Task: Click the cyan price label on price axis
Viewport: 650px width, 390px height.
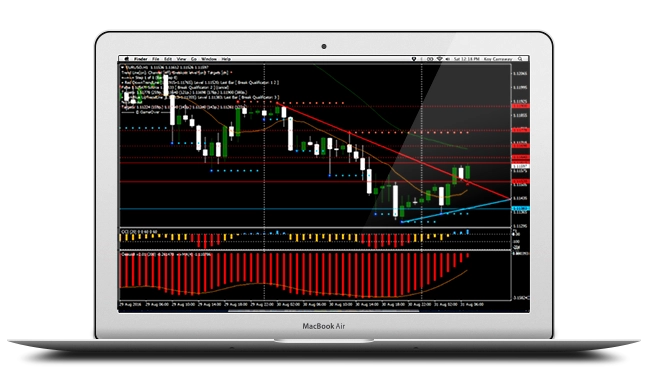Action: click(x=521, y=208)
